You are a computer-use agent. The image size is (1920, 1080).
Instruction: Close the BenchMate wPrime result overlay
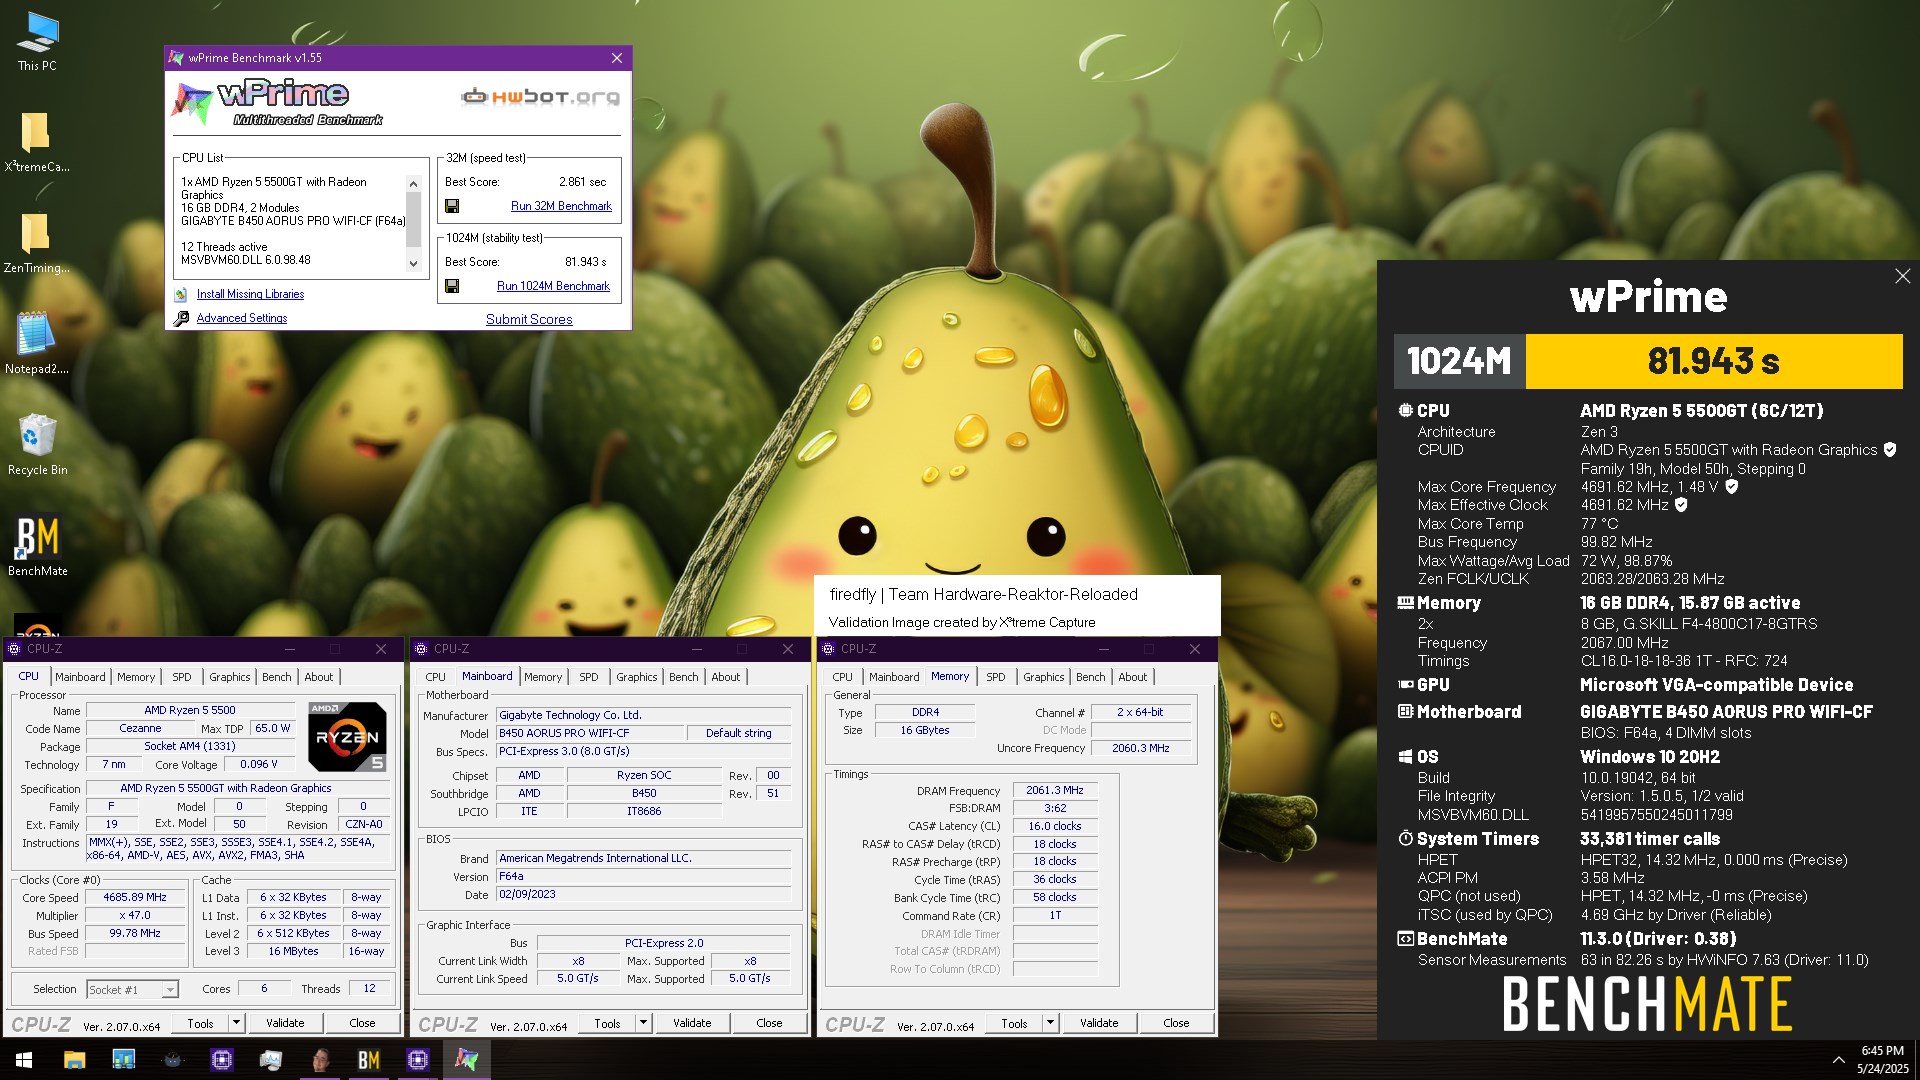point(1902,276)
